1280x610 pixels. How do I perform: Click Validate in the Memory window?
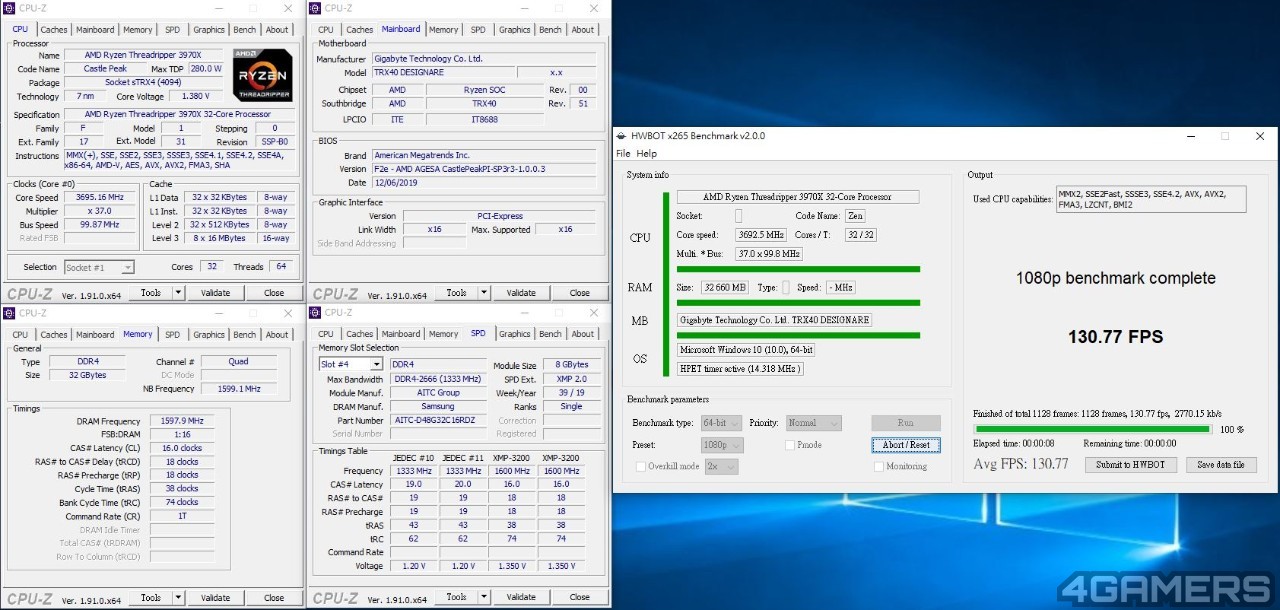coord(215,598)
